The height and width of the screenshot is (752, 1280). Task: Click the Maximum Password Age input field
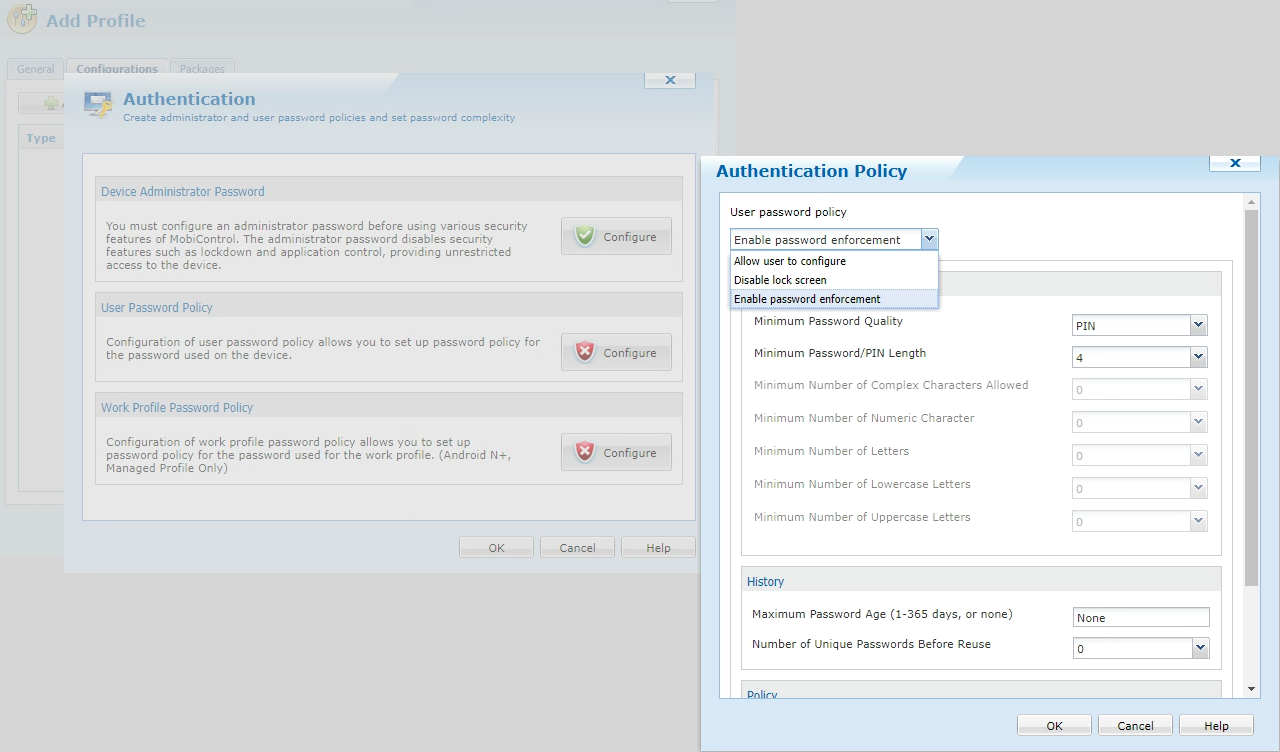1140,618
